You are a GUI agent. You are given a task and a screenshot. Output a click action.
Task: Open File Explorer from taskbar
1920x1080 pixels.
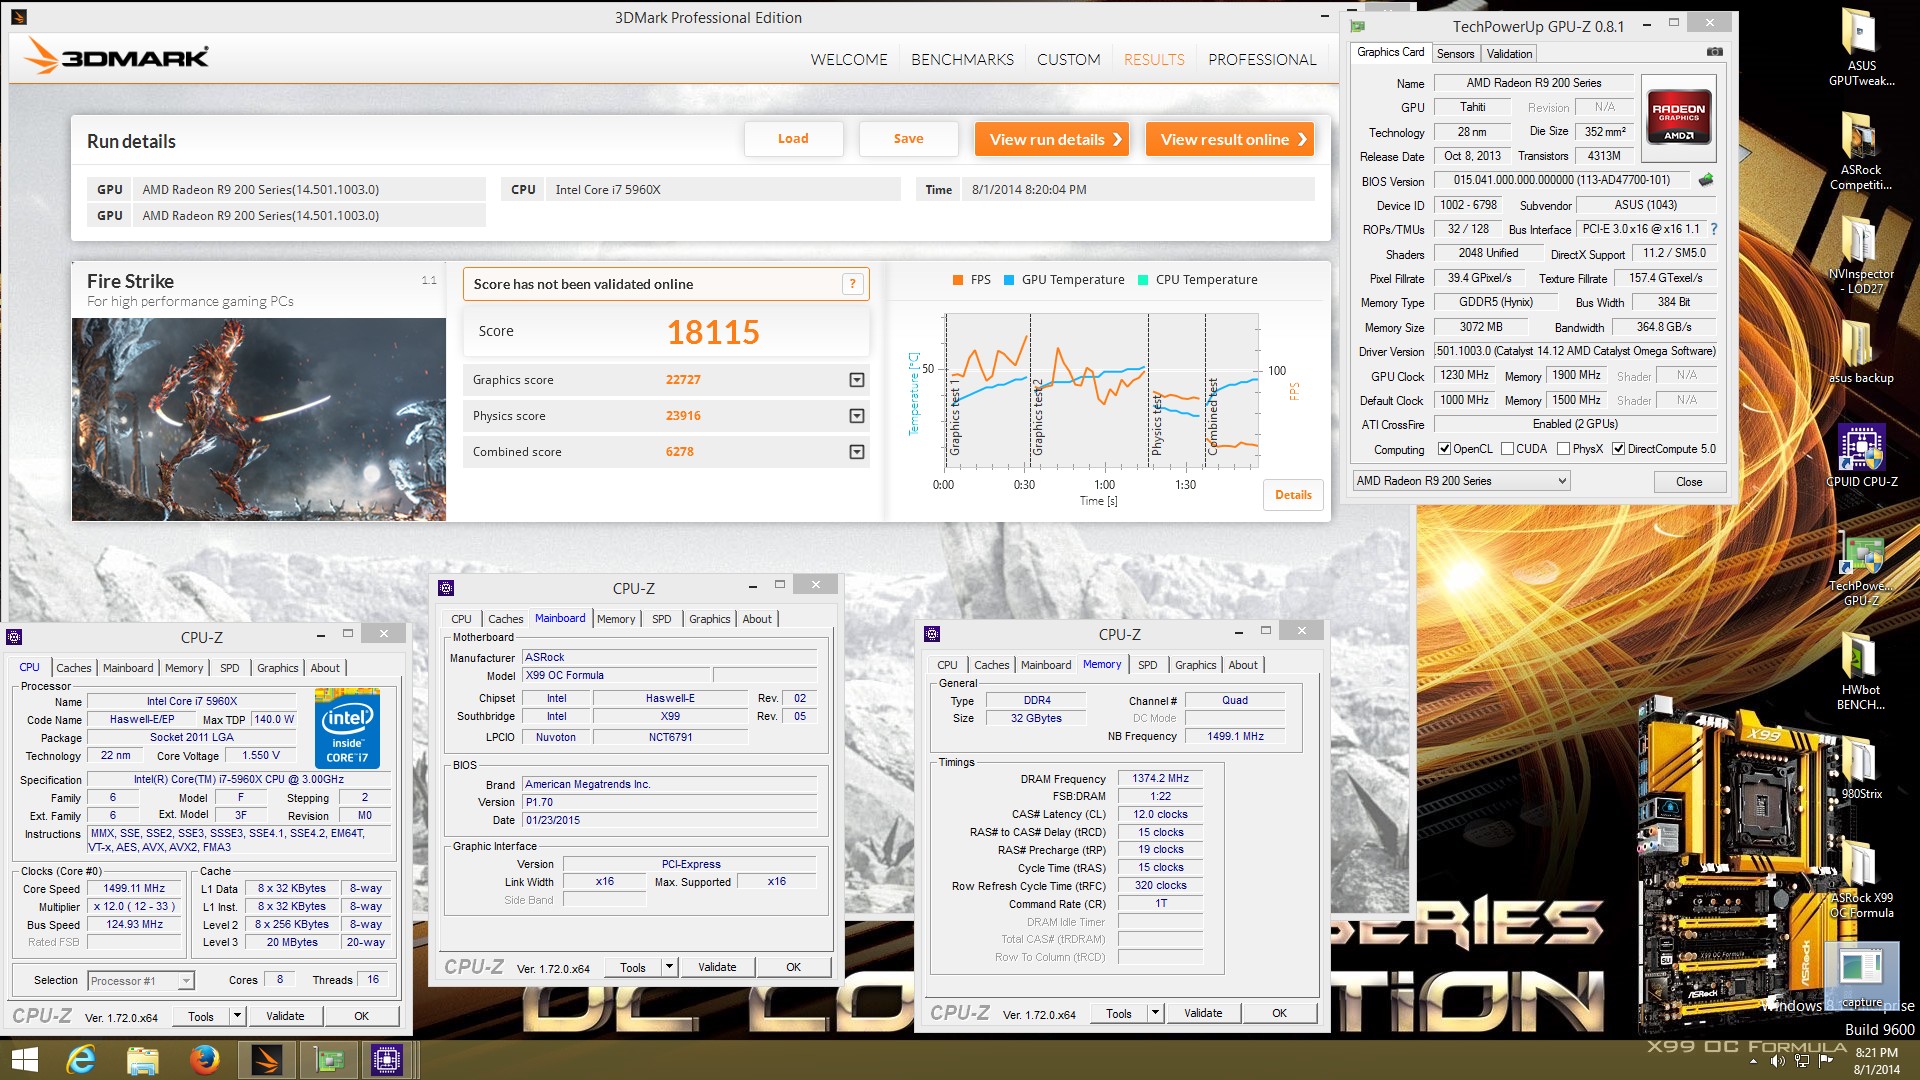143,1059
